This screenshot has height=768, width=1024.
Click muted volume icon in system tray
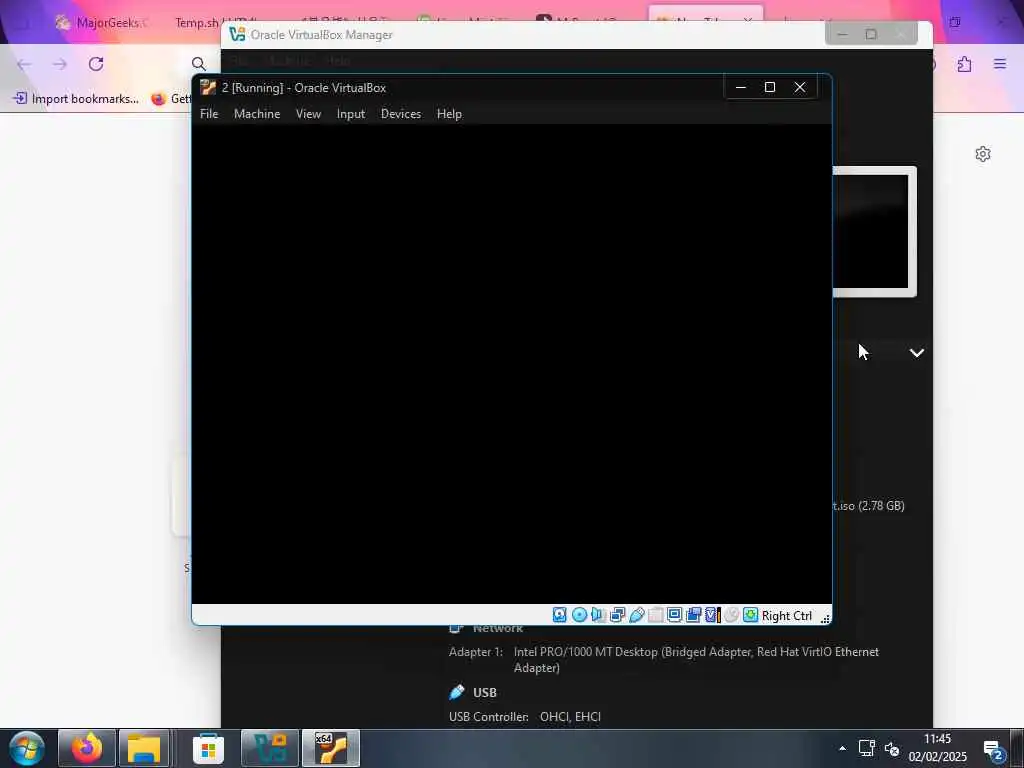coord(892,749)
